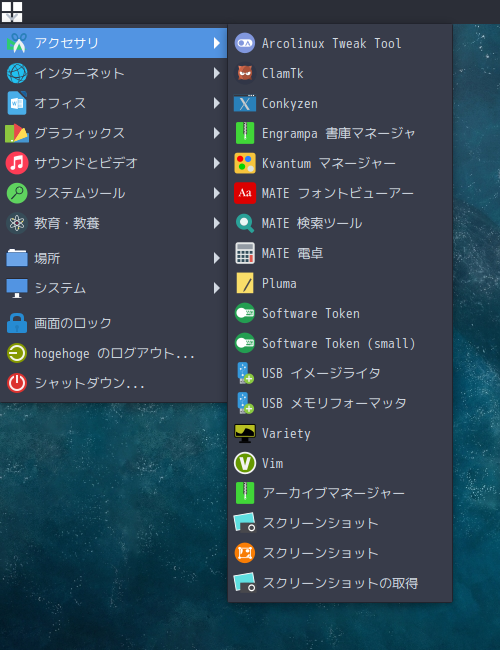Expand グラフィックス submenu arrow
The height and width of the screenshot is (650, 500).
point(216,133)
